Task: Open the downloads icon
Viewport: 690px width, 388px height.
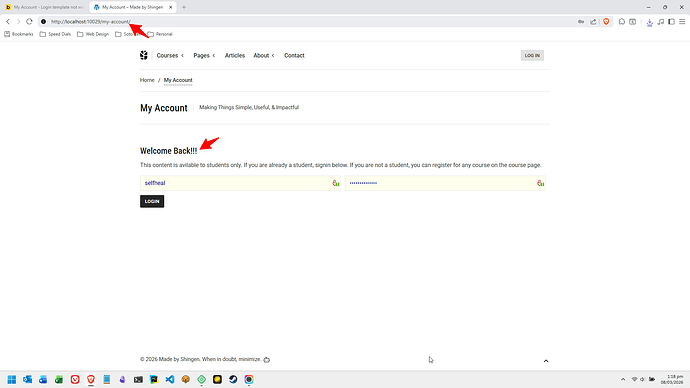Action: tap(650, 22)
